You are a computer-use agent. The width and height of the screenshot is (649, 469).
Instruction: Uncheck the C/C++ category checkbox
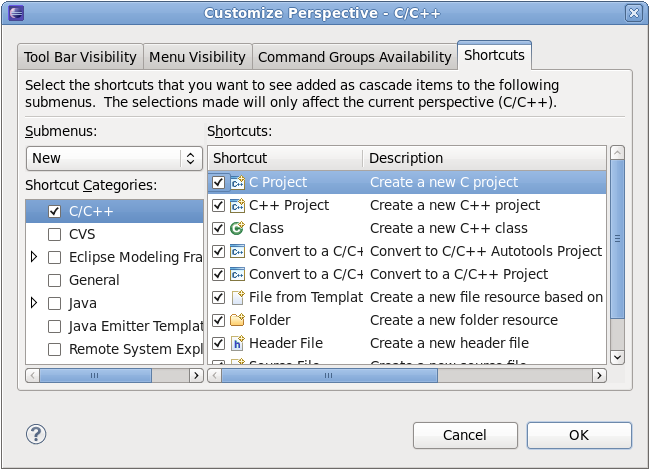55,212
